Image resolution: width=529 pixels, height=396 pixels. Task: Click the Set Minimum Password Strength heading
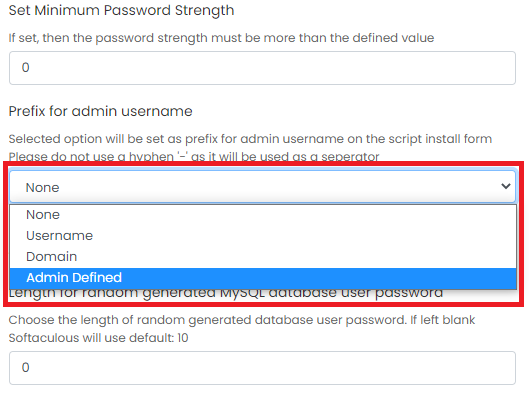(121, 10)
